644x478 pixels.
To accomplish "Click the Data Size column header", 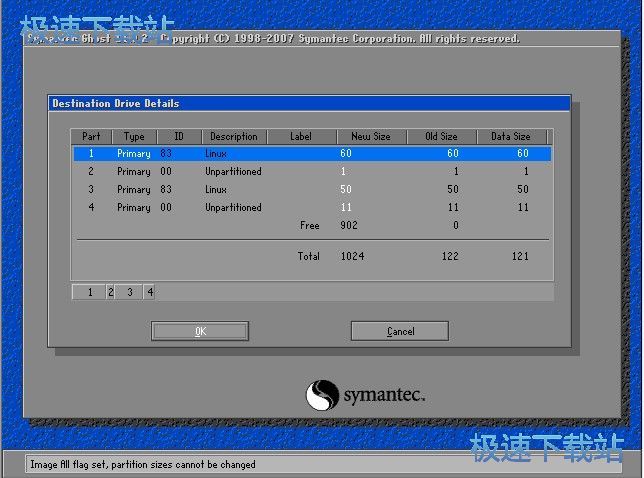I will [x=511, y=136].
